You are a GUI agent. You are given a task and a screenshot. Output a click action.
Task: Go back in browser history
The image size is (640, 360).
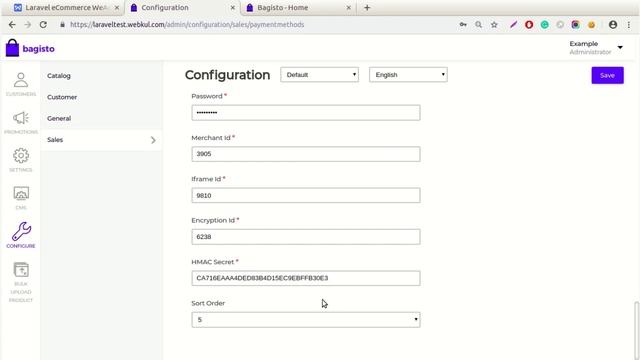pos(12,24)
